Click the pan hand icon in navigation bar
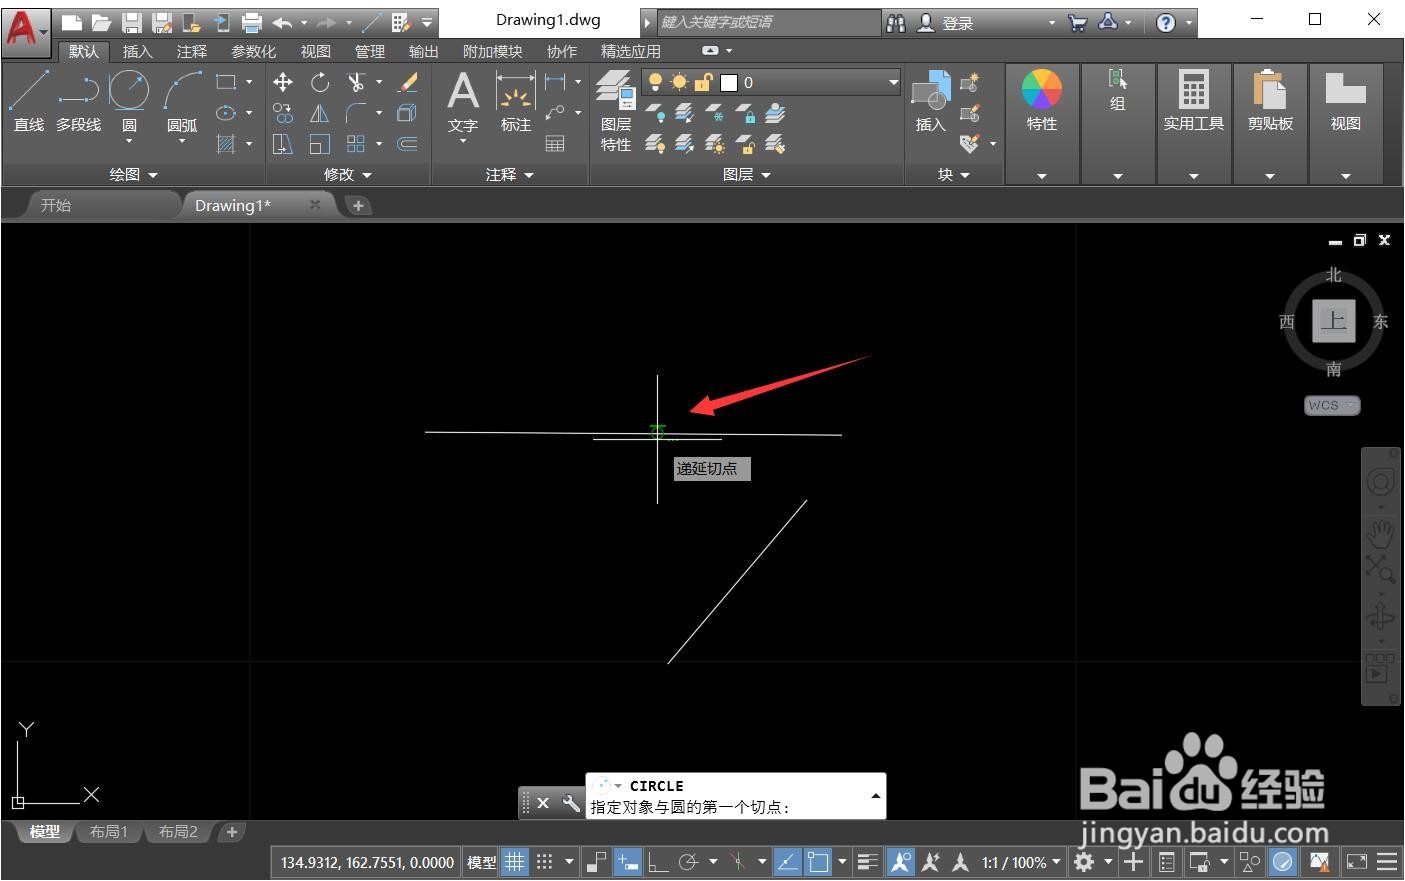1405x881 pixels. click(1380, 534)
